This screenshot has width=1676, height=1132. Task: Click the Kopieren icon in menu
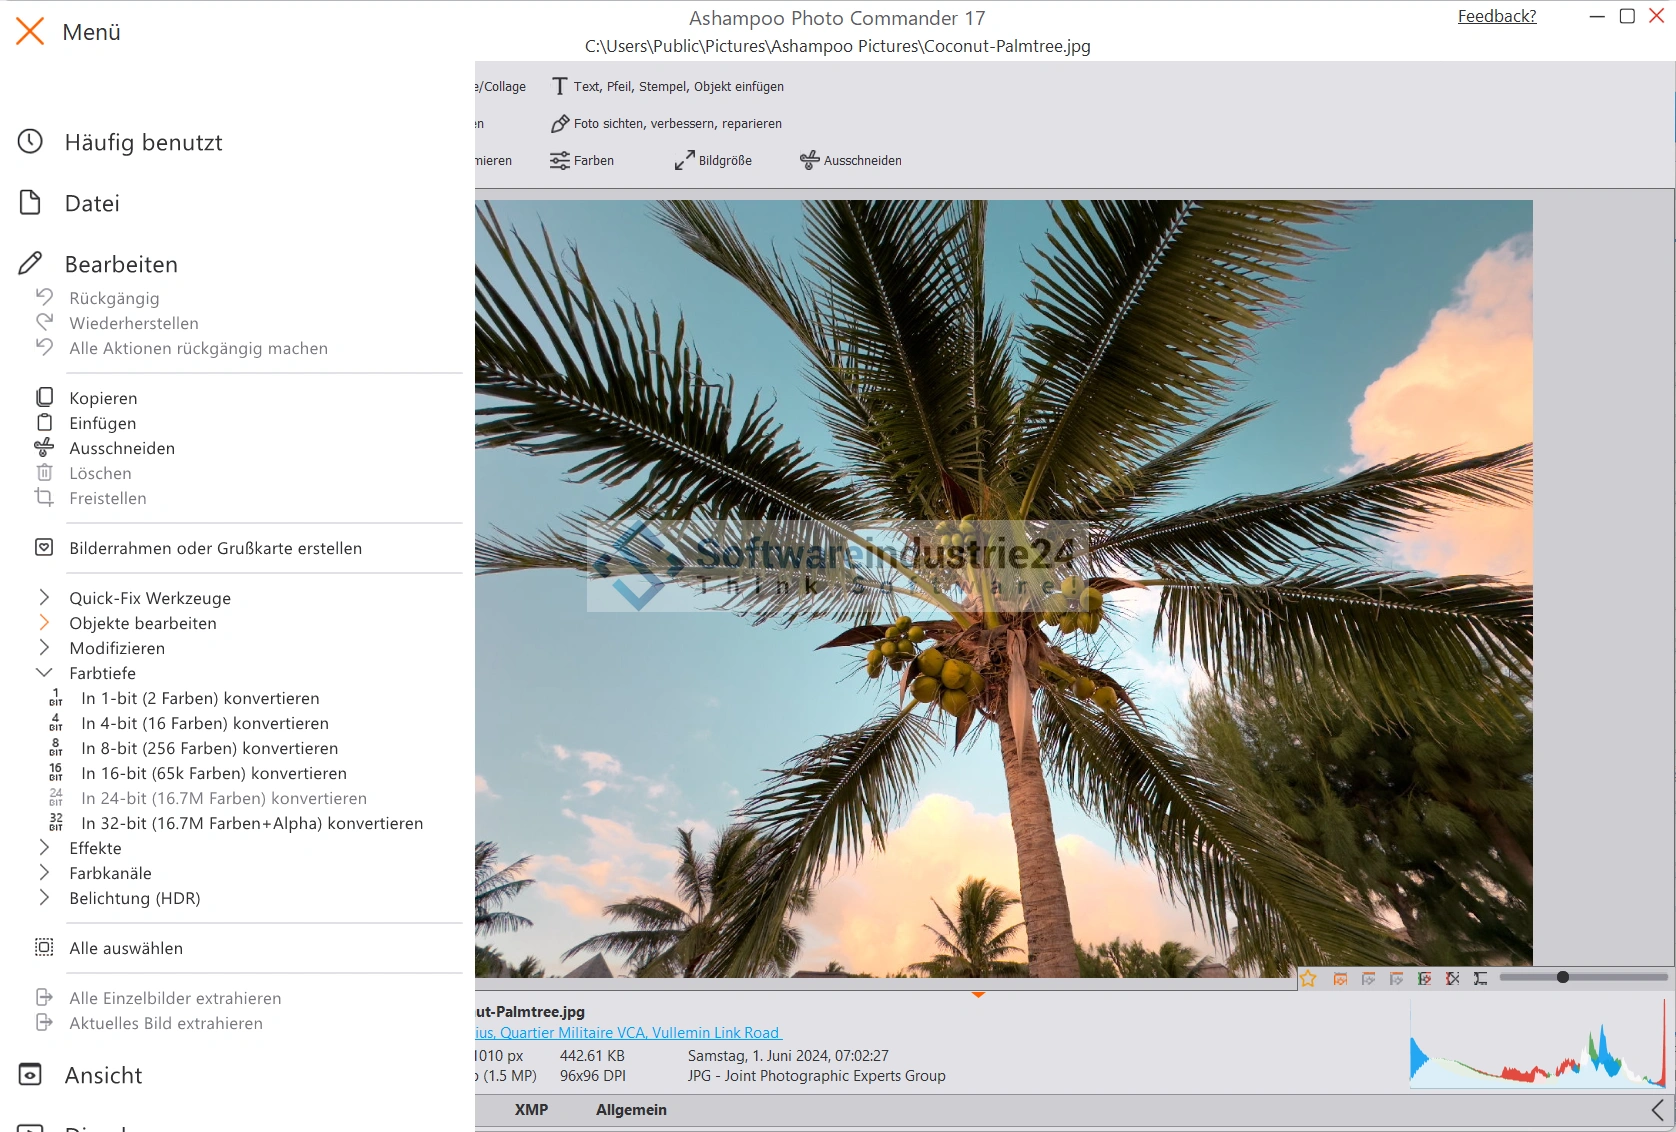pyautogui.click(x=45, y=397)
